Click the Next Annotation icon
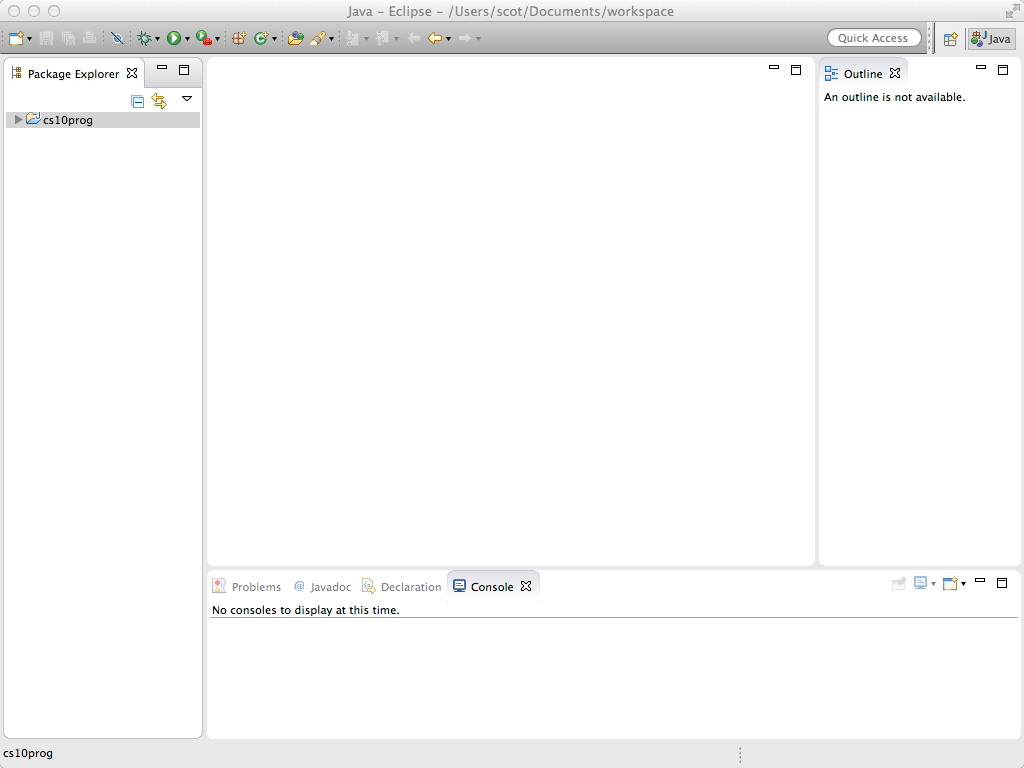1024x768 pixels. (x=353, y=39)
